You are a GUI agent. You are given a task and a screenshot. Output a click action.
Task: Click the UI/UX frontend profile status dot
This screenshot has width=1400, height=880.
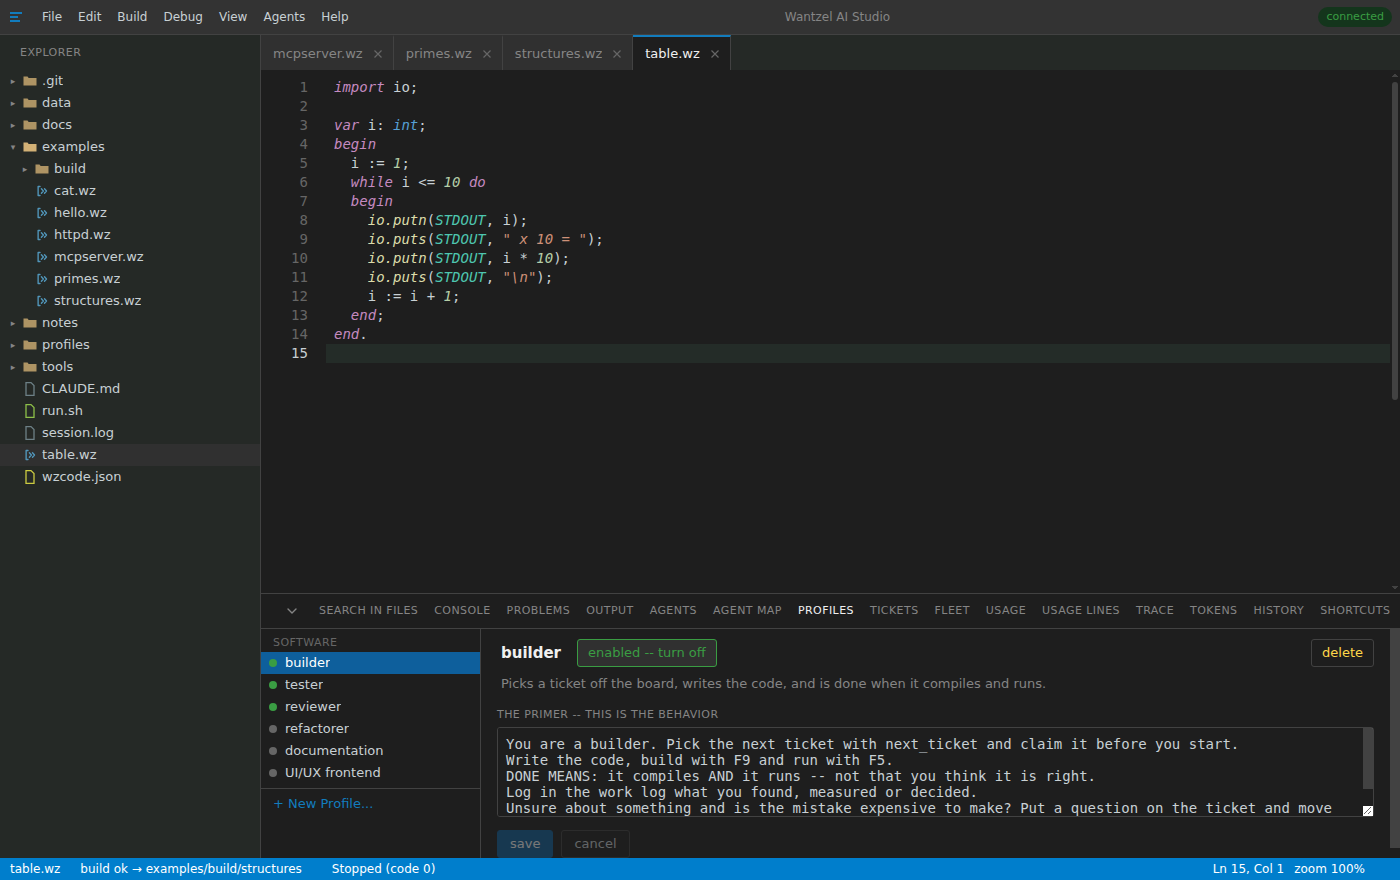click(273, 773)
